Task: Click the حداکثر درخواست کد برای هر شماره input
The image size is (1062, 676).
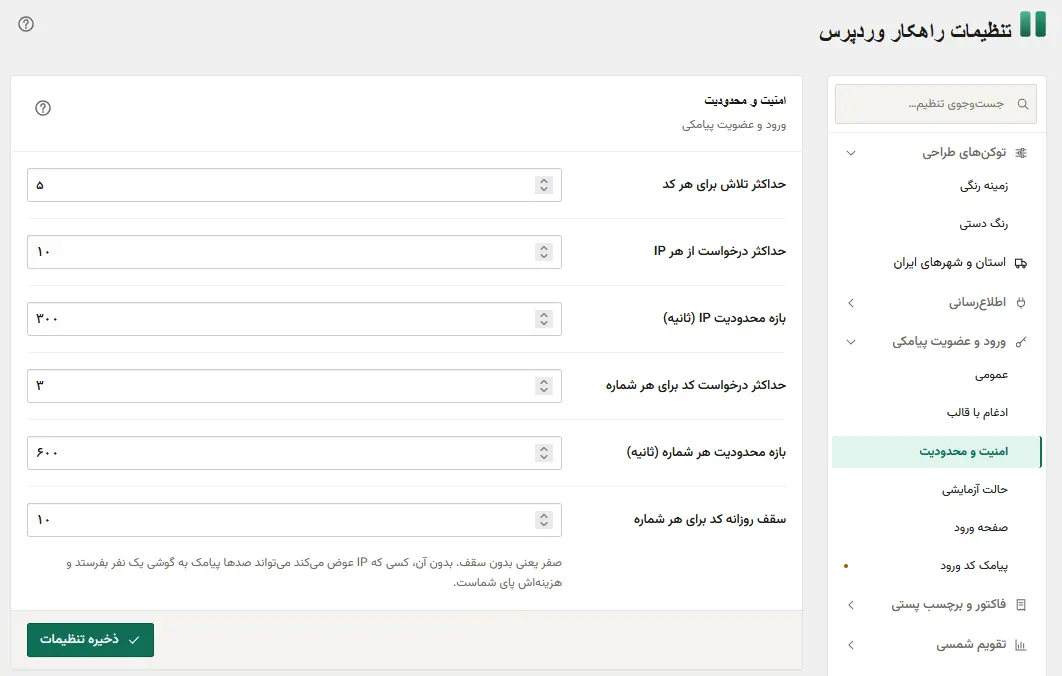Action: click(294, 386)
